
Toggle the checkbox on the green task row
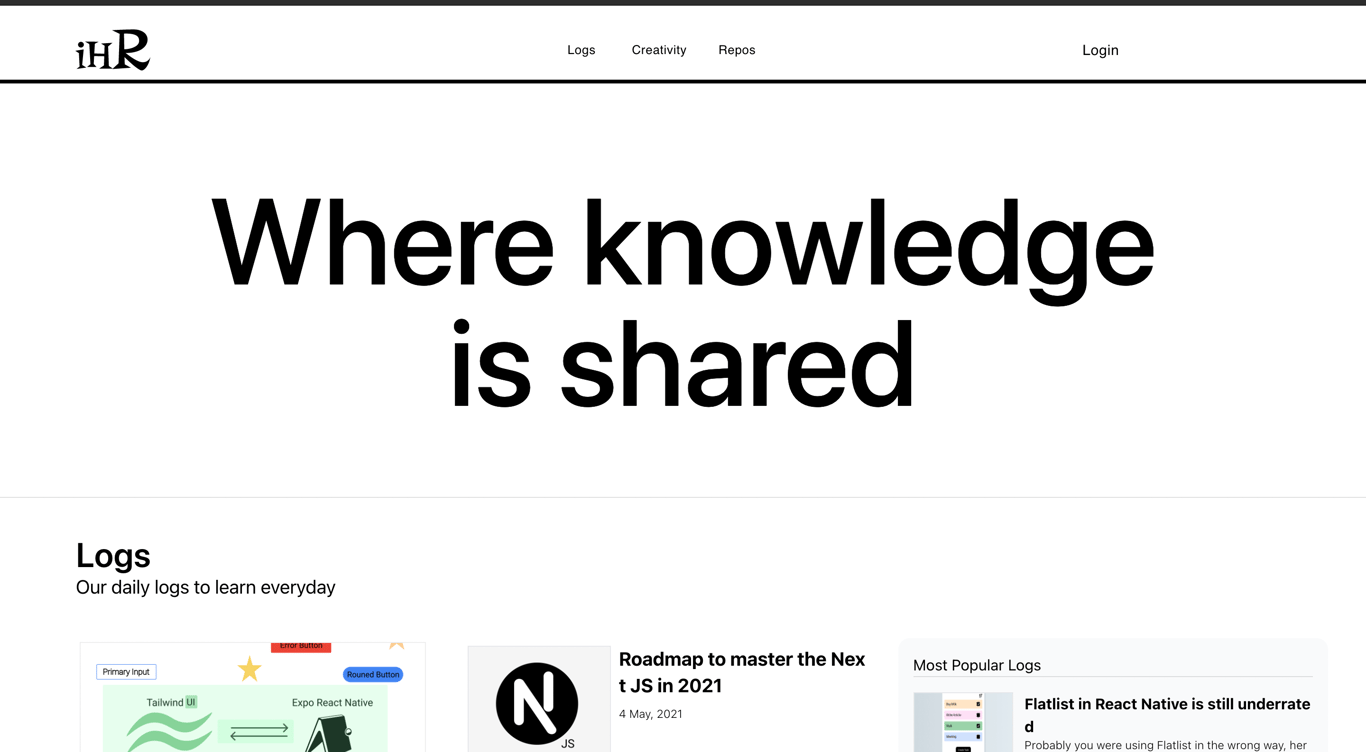(x=978, y=725)
